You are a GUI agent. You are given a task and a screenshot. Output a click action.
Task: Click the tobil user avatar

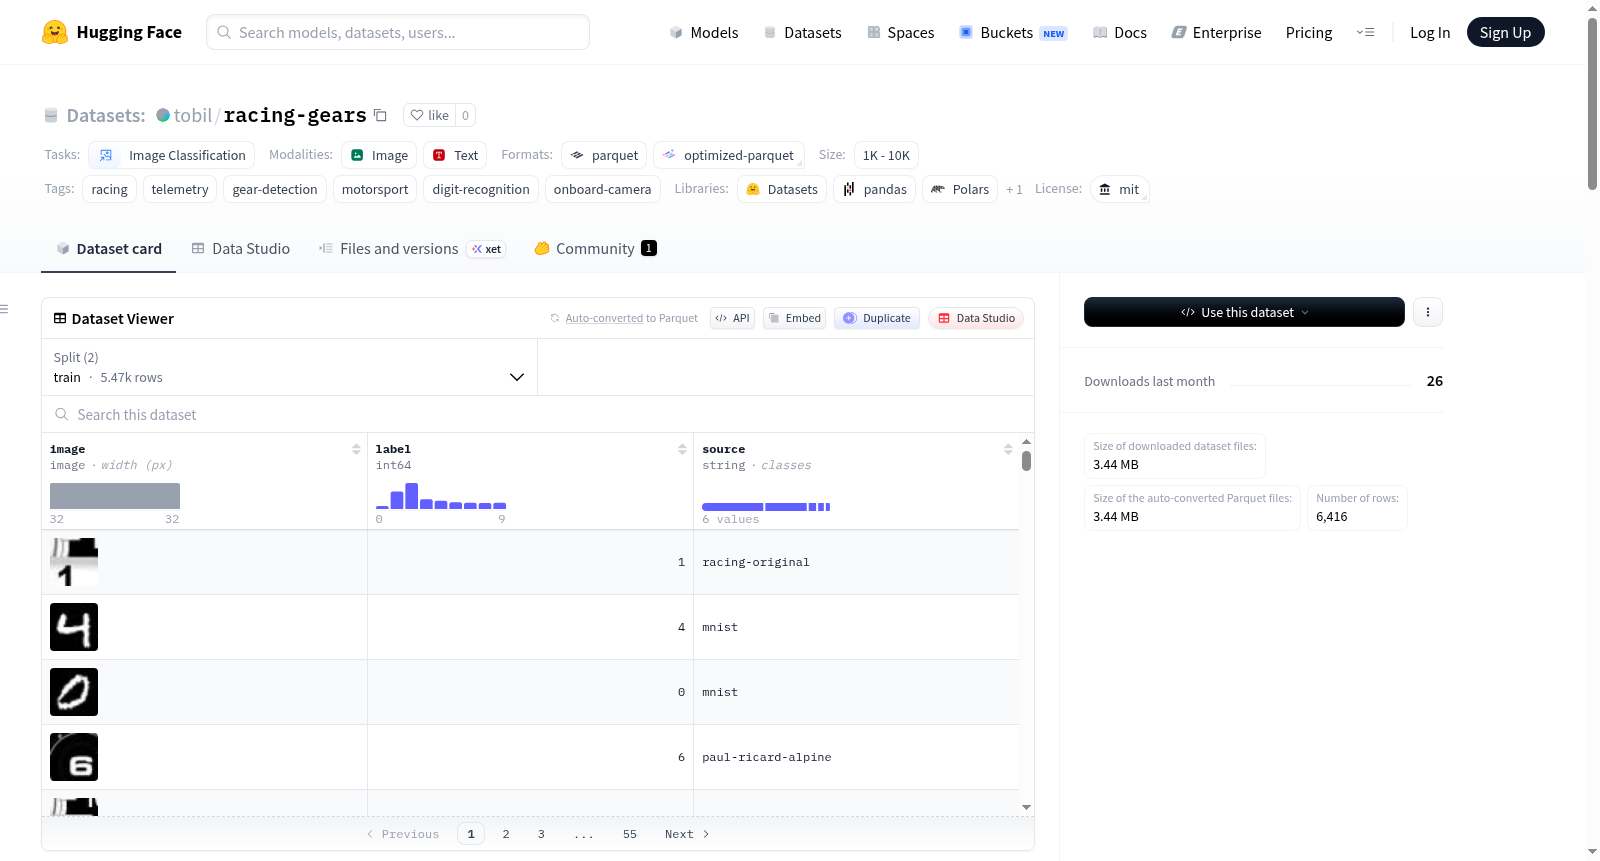[163, 115]
